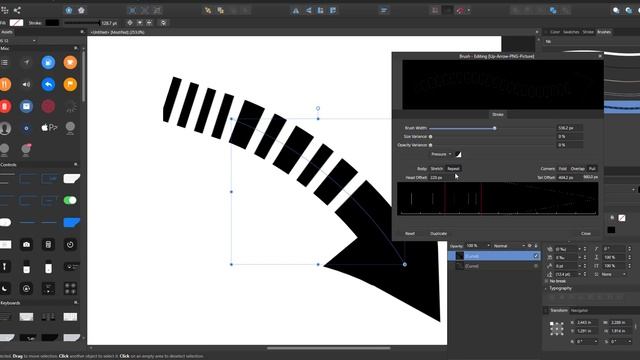Open the layer Opacity percentage dropdown
The image size is (640, 360).
(x=478, y=246)
